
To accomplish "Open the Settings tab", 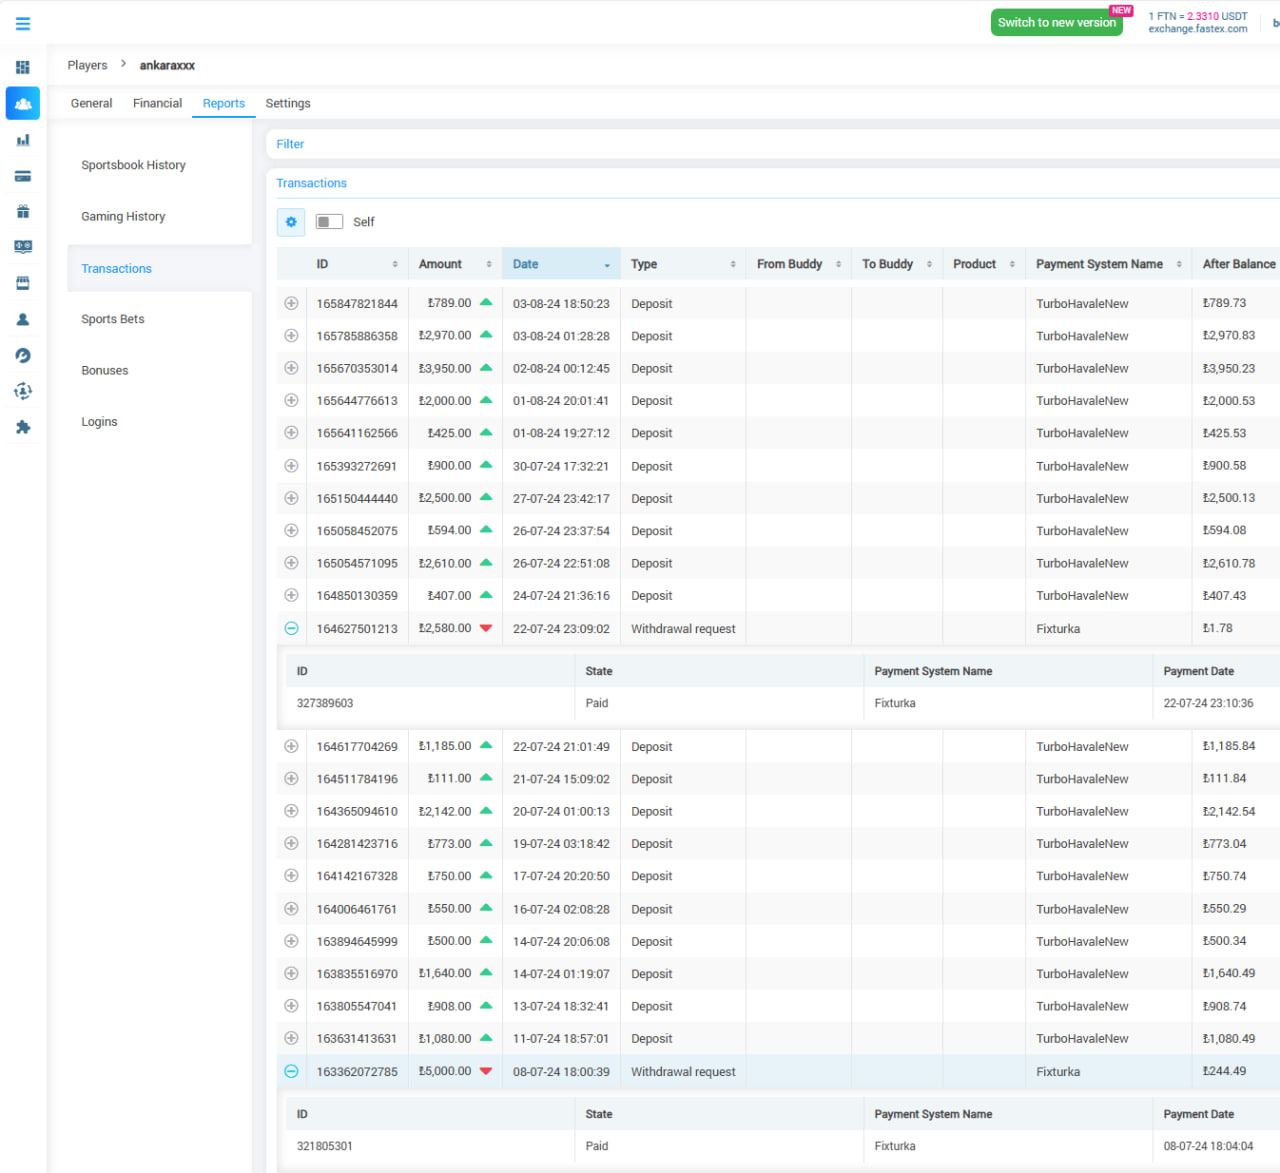I will [x=288, y=103].
